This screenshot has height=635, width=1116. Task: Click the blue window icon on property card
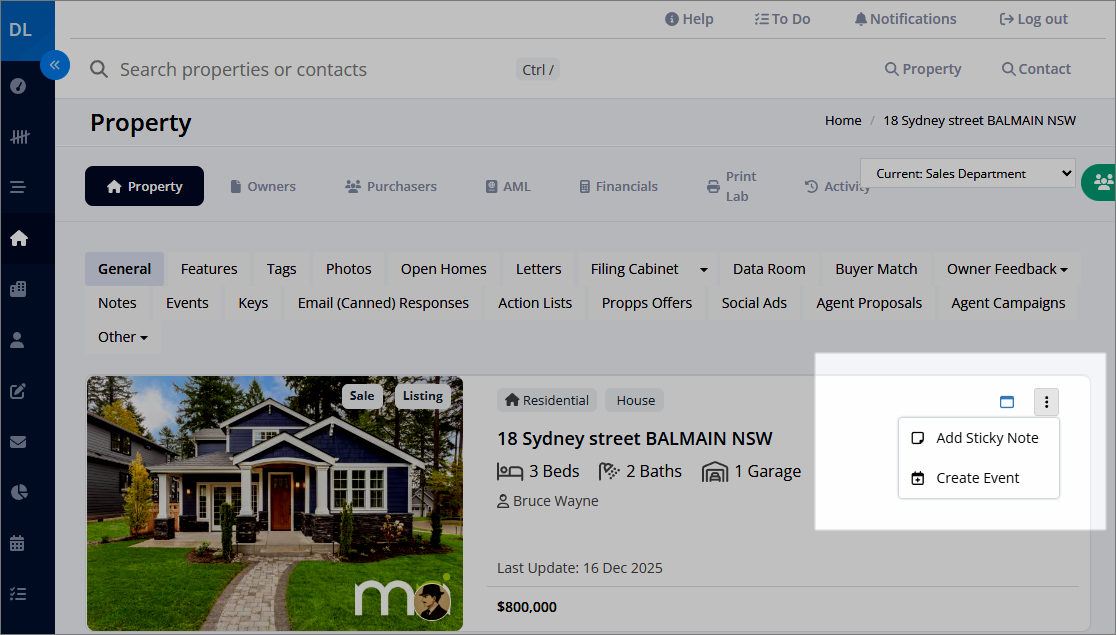tap(1006, 402)
